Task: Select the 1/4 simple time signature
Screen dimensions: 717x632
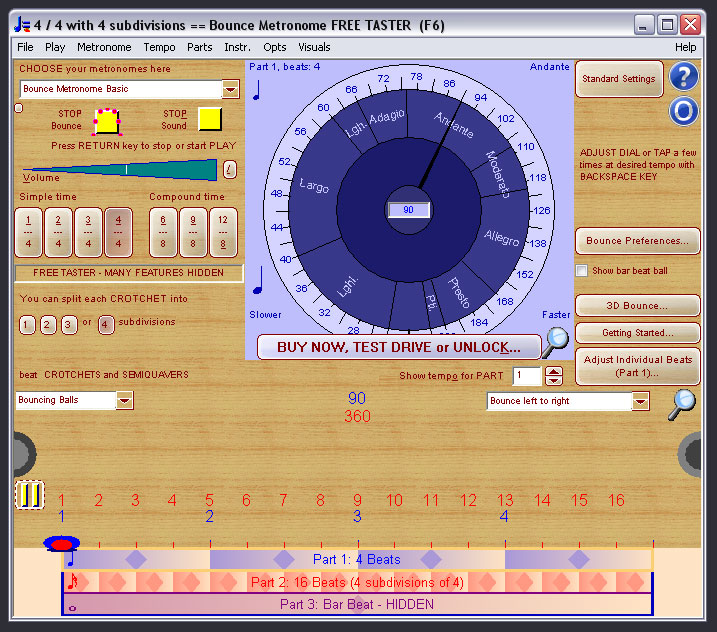Action: click(28, 232)
